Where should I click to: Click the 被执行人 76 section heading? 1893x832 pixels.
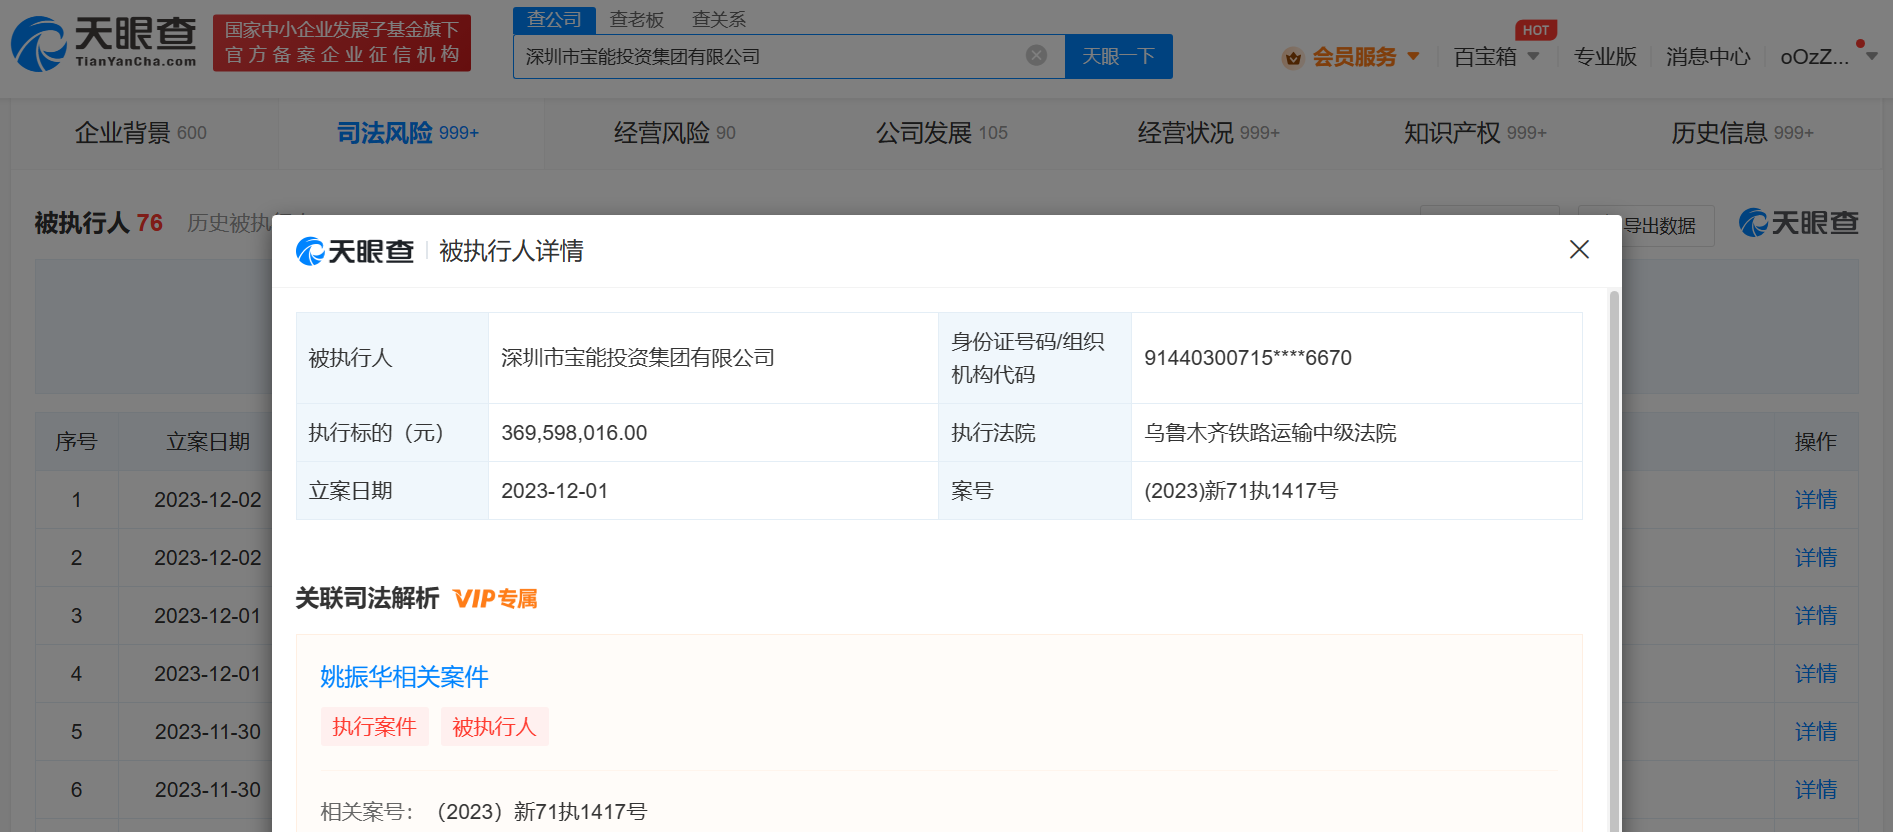click(98, 223)
